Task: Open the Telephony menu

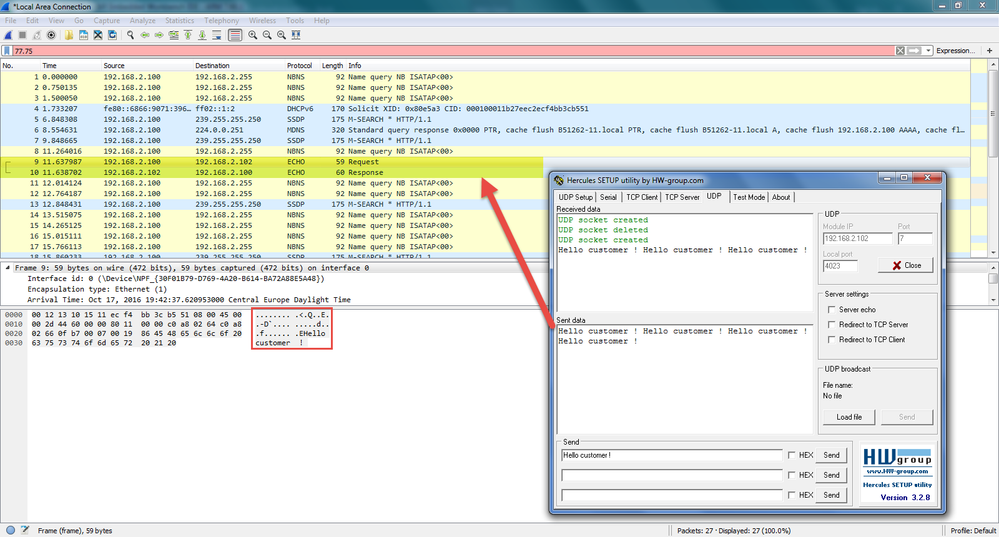Action: coord(222,20)
